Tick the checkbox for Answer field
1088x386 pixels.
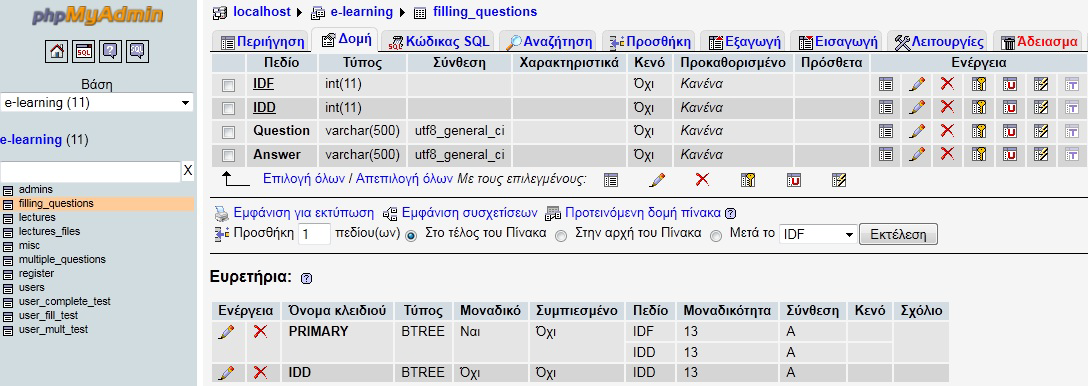228,156
